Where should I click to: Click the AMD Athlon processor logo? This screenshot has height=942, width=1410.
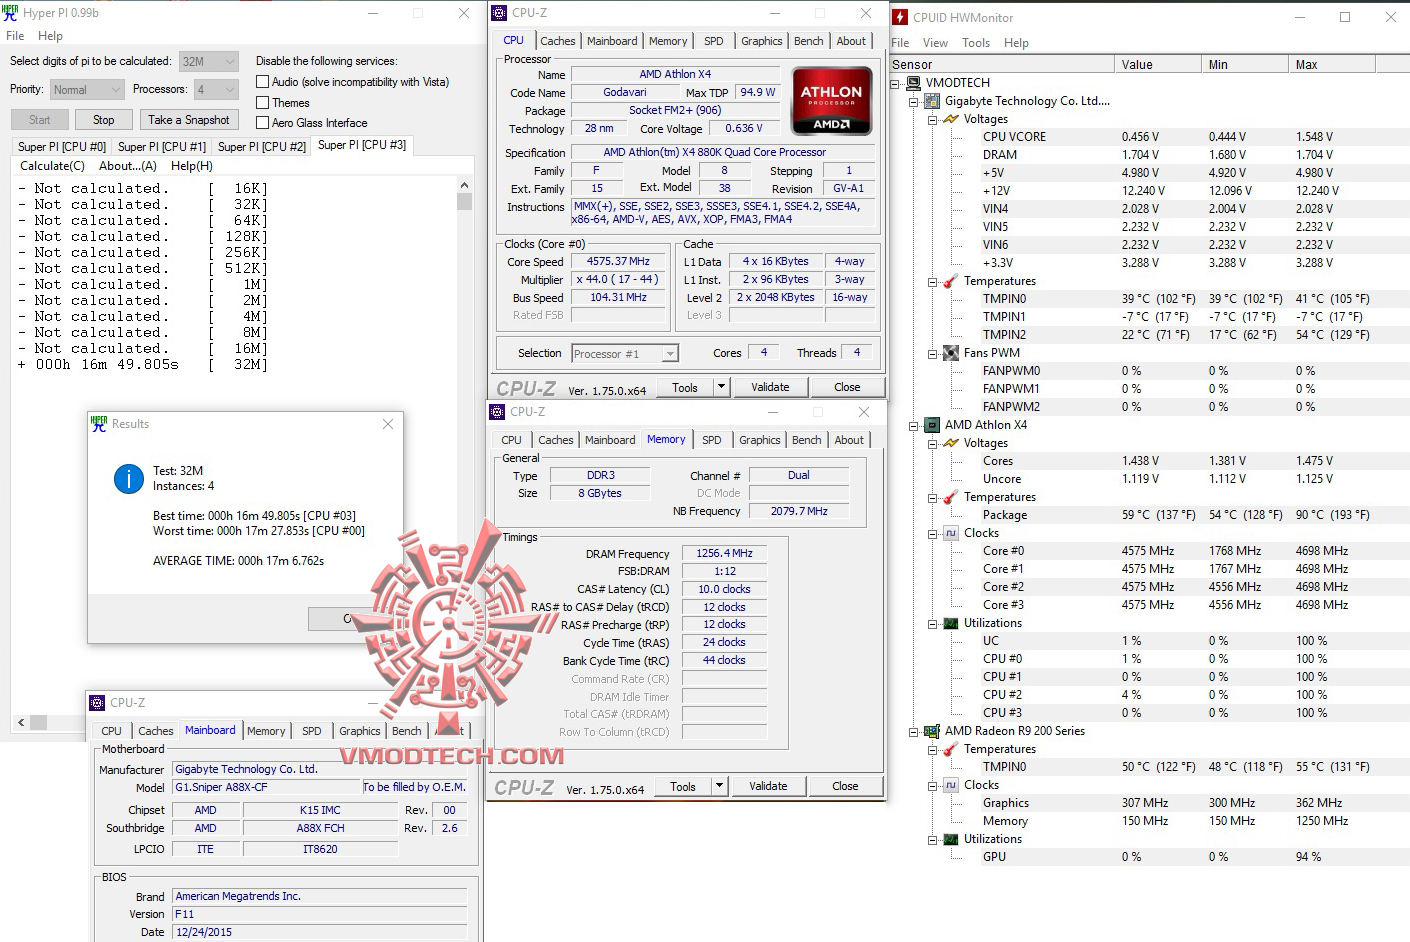coord(832,100)
